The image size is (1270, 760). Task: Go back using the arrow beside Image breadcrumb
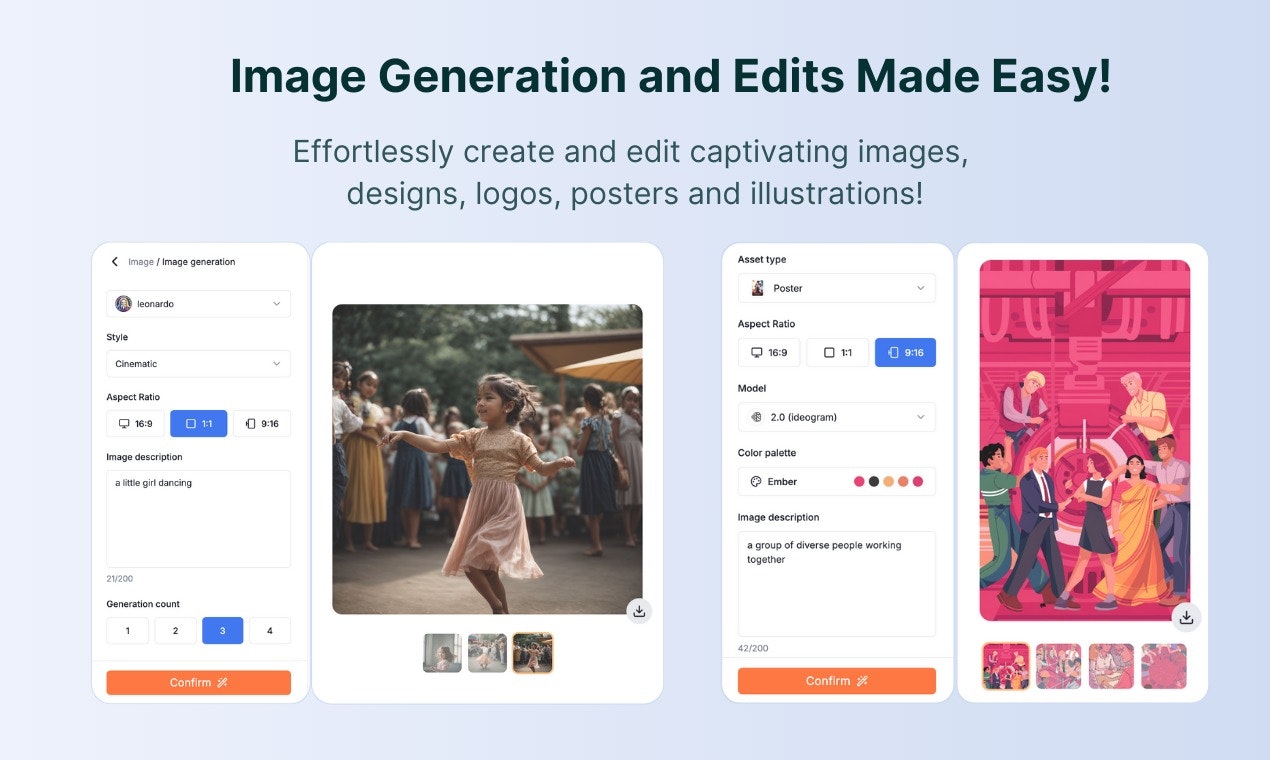(115, 262)
